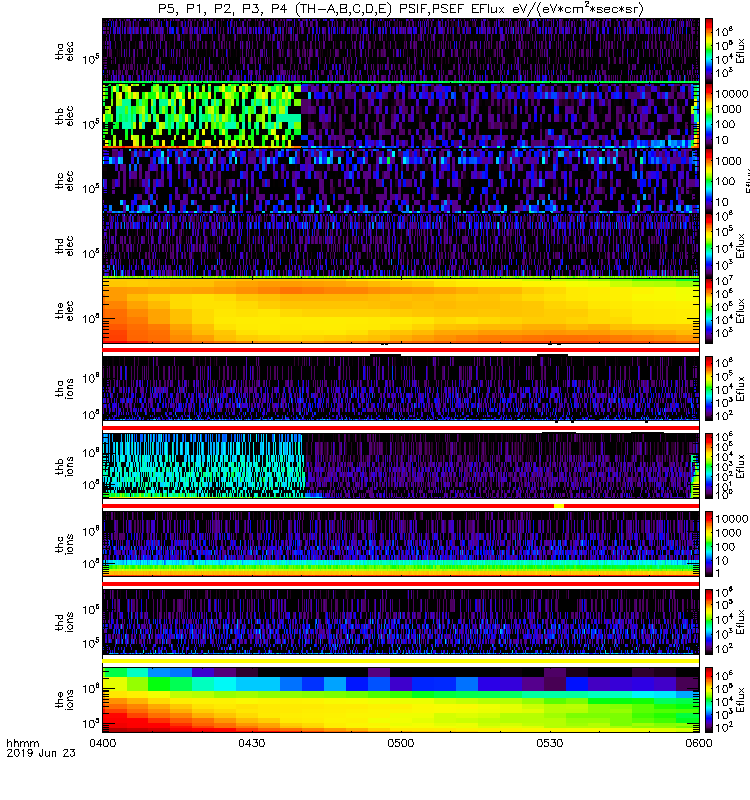
Task: Click the Eflux label of tha elec colorbar
Action: click(740, 51)
